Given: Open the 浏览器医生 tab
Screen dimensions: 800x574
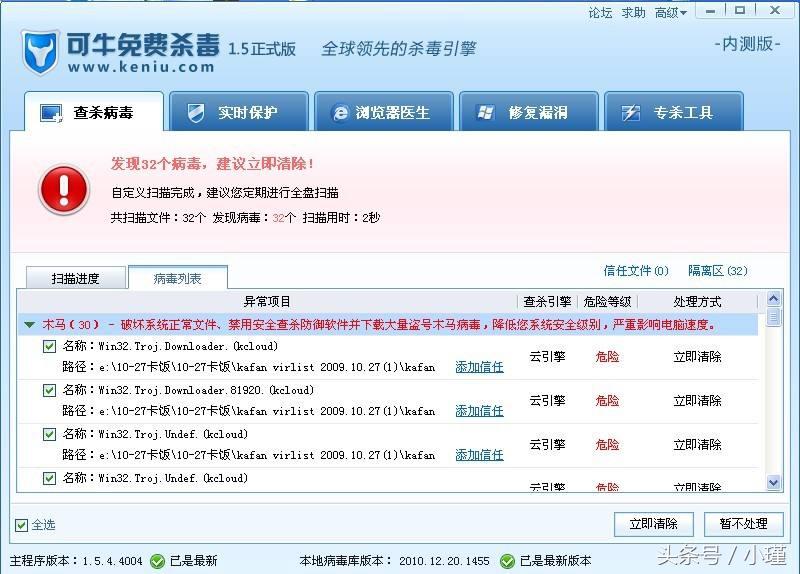Looking at the screenshot, I should coord(384,112).
